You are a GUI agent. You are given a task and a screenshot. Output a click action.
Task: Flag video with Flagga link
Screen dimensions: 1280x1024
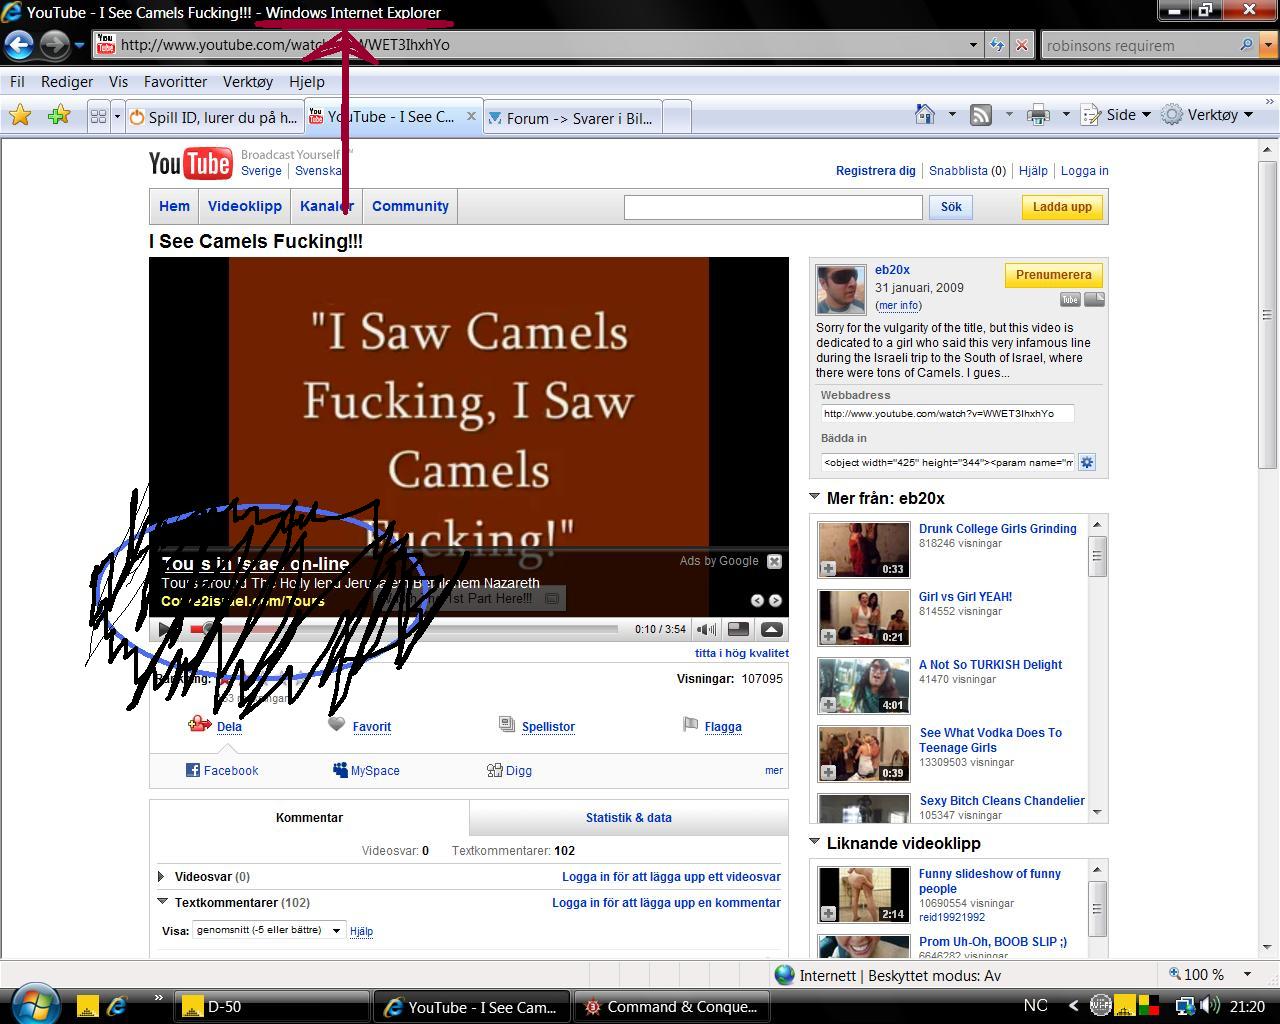[x=723, y=727]
